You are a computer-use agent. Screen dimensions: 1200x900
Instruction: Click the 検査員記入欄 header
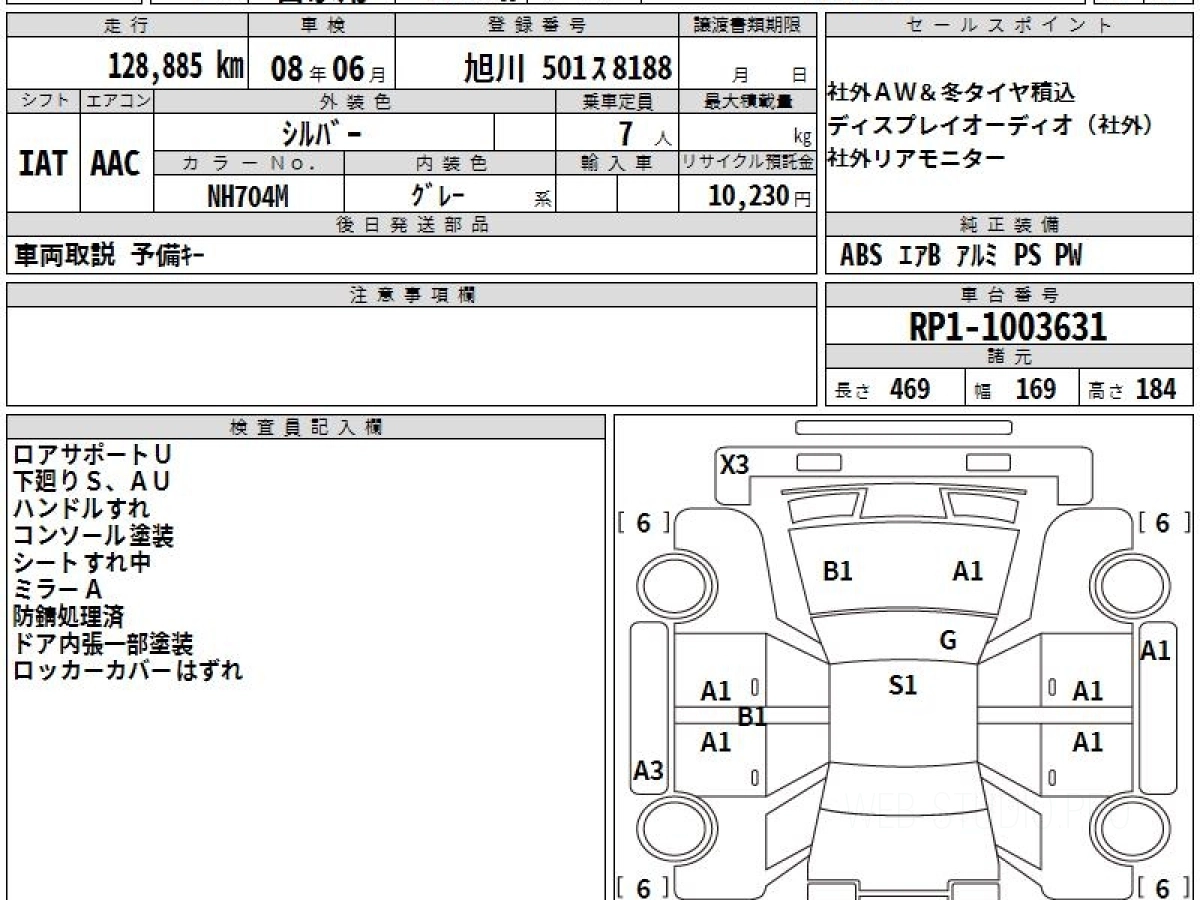[306, 427]
